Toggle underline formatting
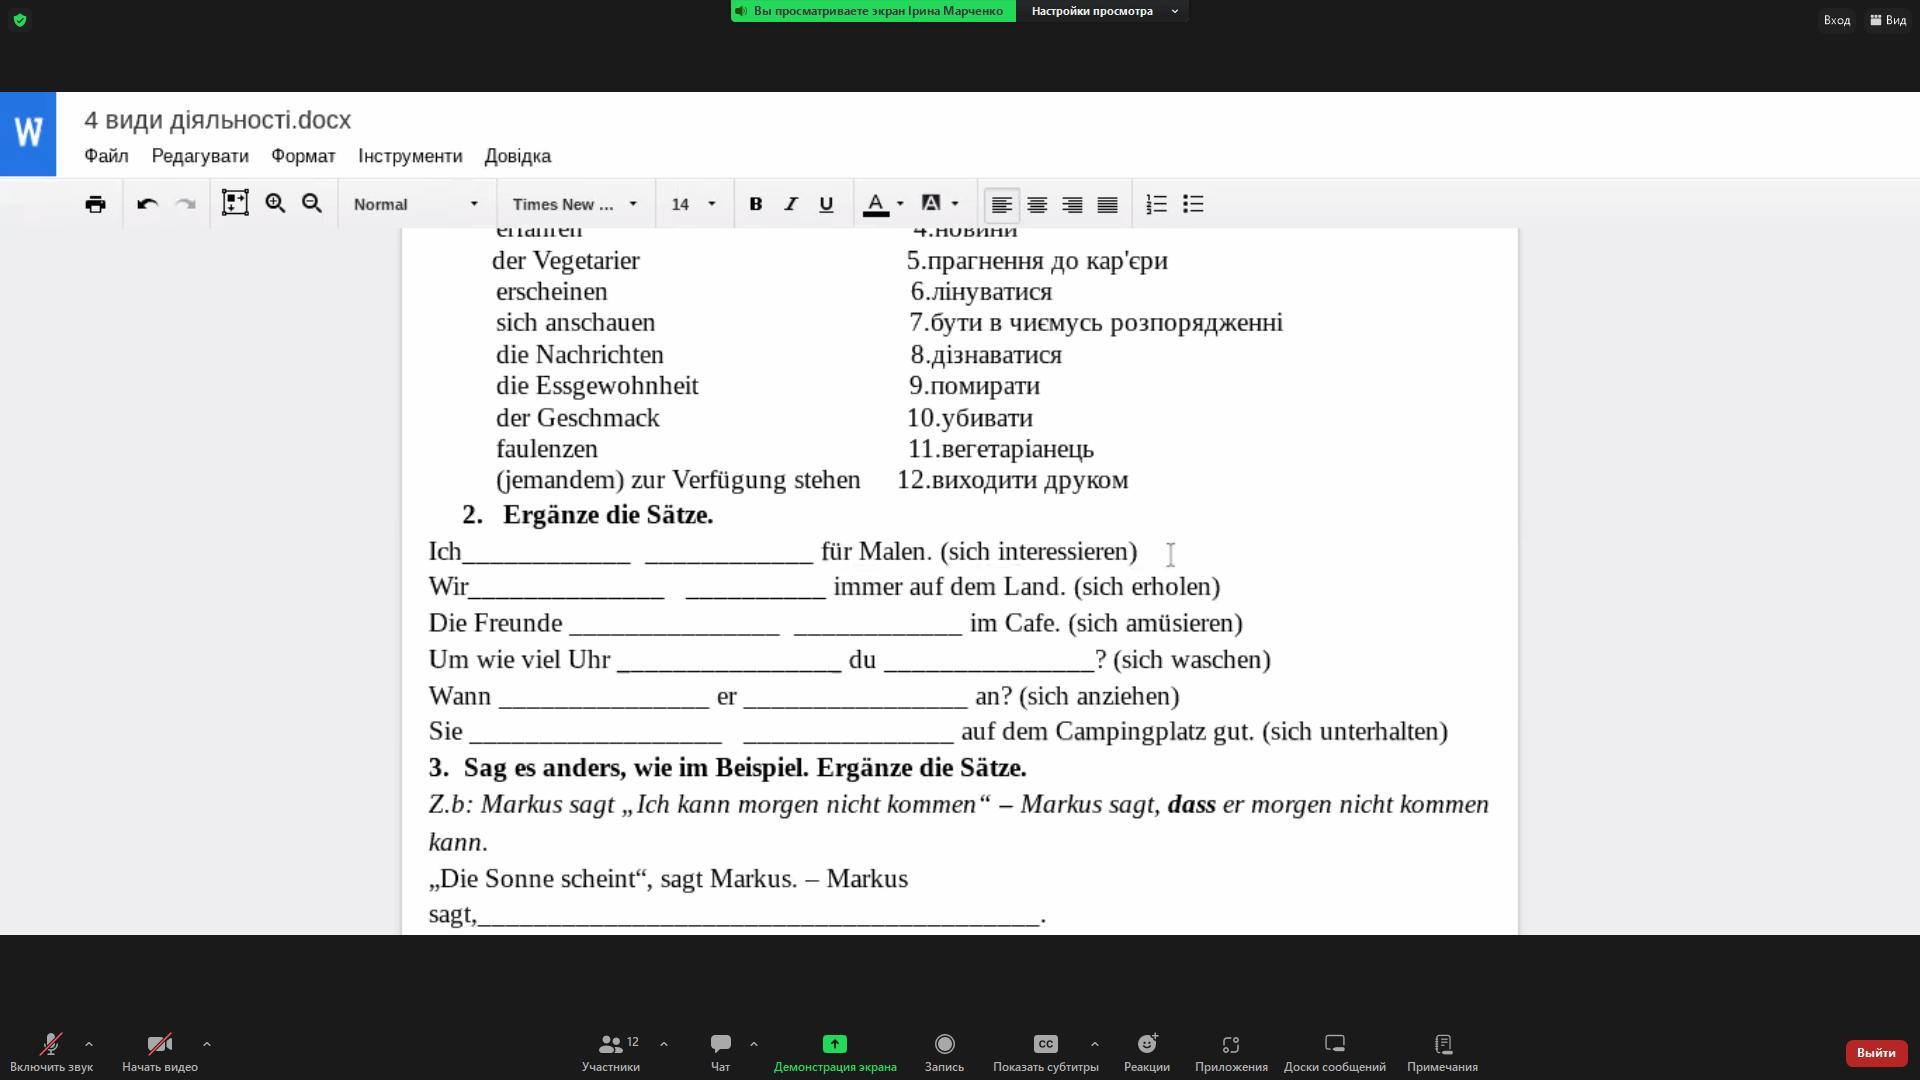 [826, 204]
